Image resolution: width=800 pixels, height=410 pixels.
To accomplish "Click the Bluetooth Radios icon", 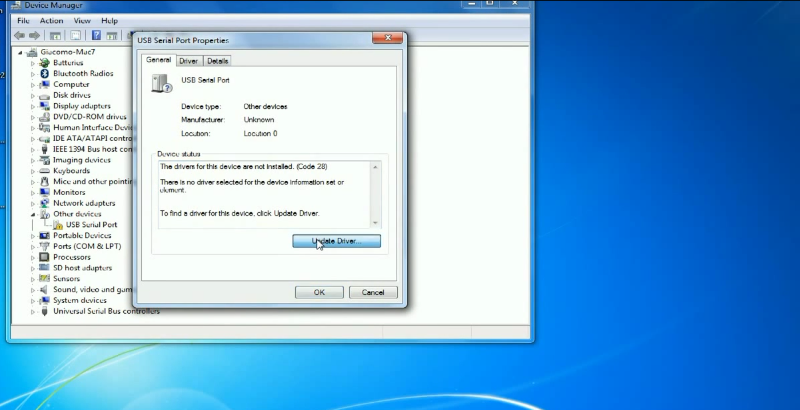I will point(44,73).
